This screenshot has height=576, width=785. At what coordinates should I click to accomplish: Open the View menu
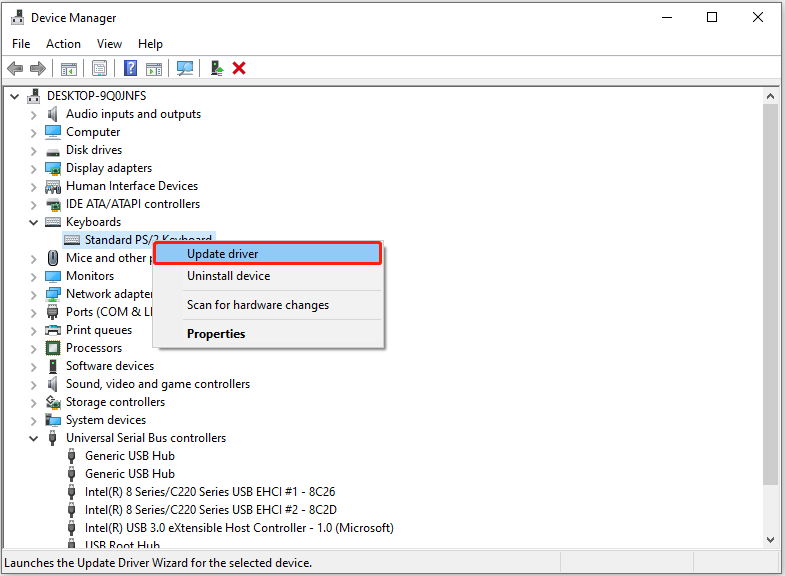[109, 44]
